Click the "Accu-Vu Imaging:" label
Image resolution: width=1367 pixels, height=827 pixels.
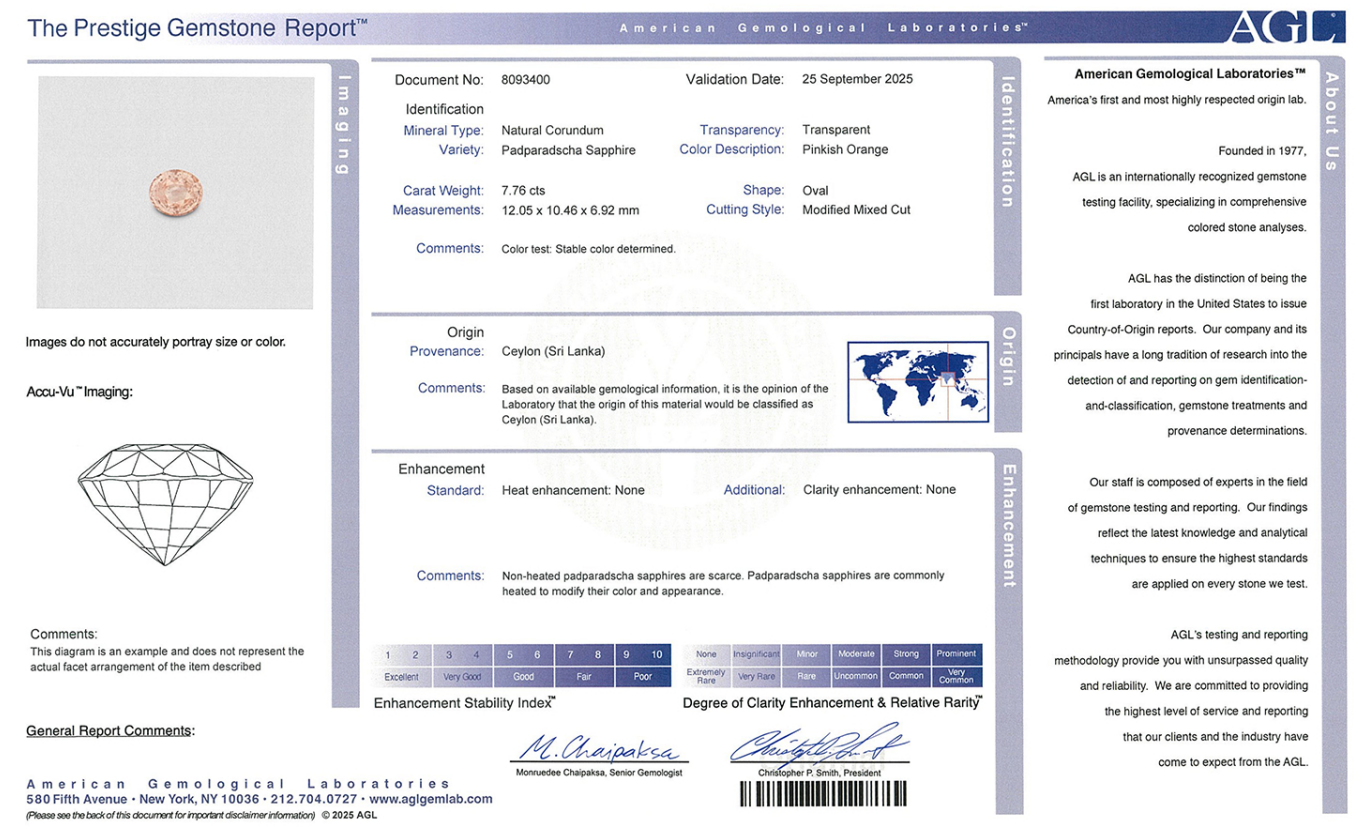pos(79,392)
